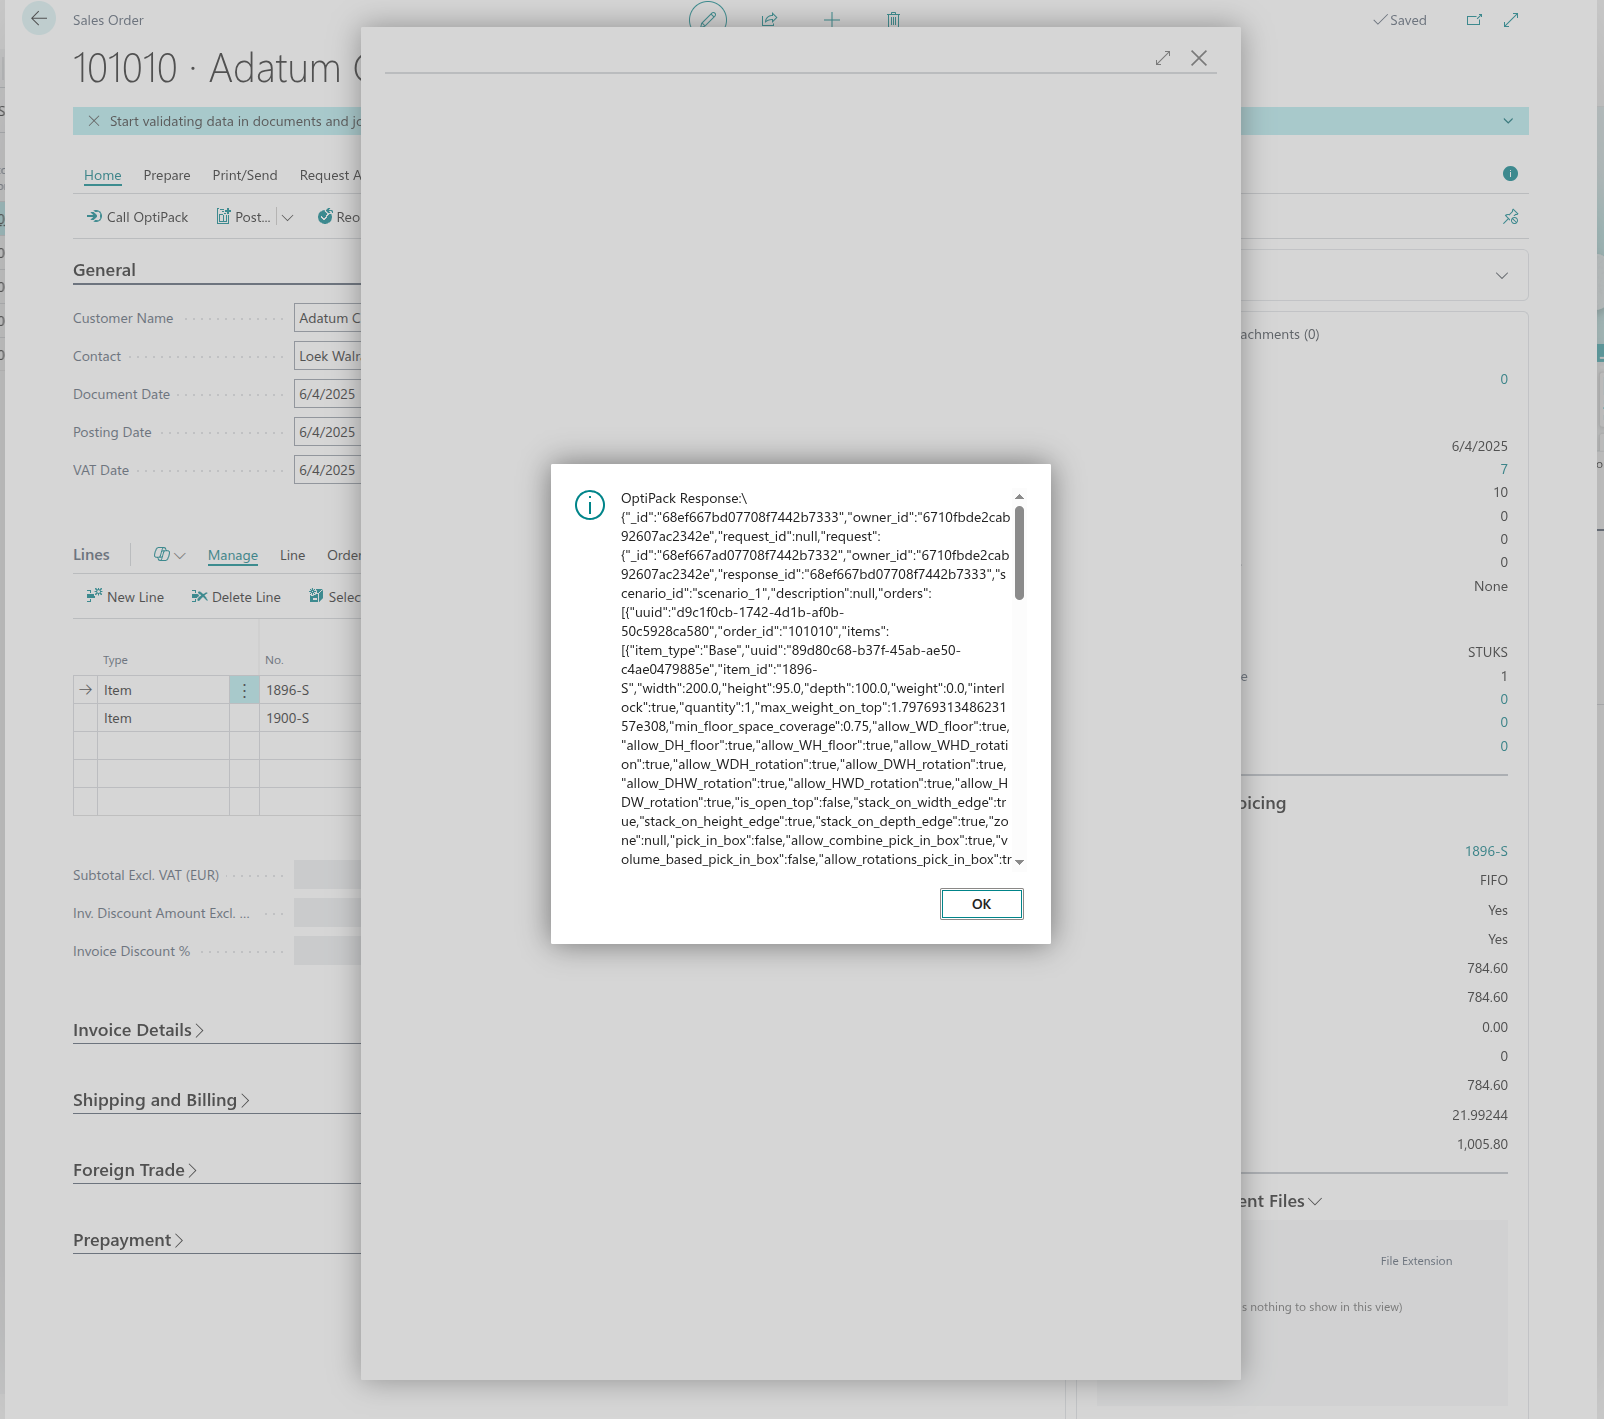Open the Post dropdown arrow
The height and width of the screenshot is (1419, 1604).
pyautogui.click(x=288, y=217)
